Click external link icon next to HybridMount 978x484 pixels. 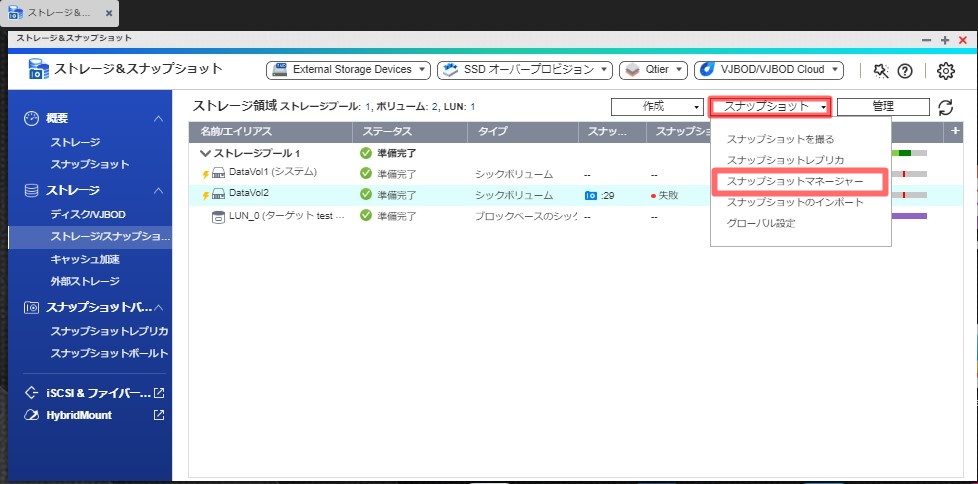click(x=159, y=415)
